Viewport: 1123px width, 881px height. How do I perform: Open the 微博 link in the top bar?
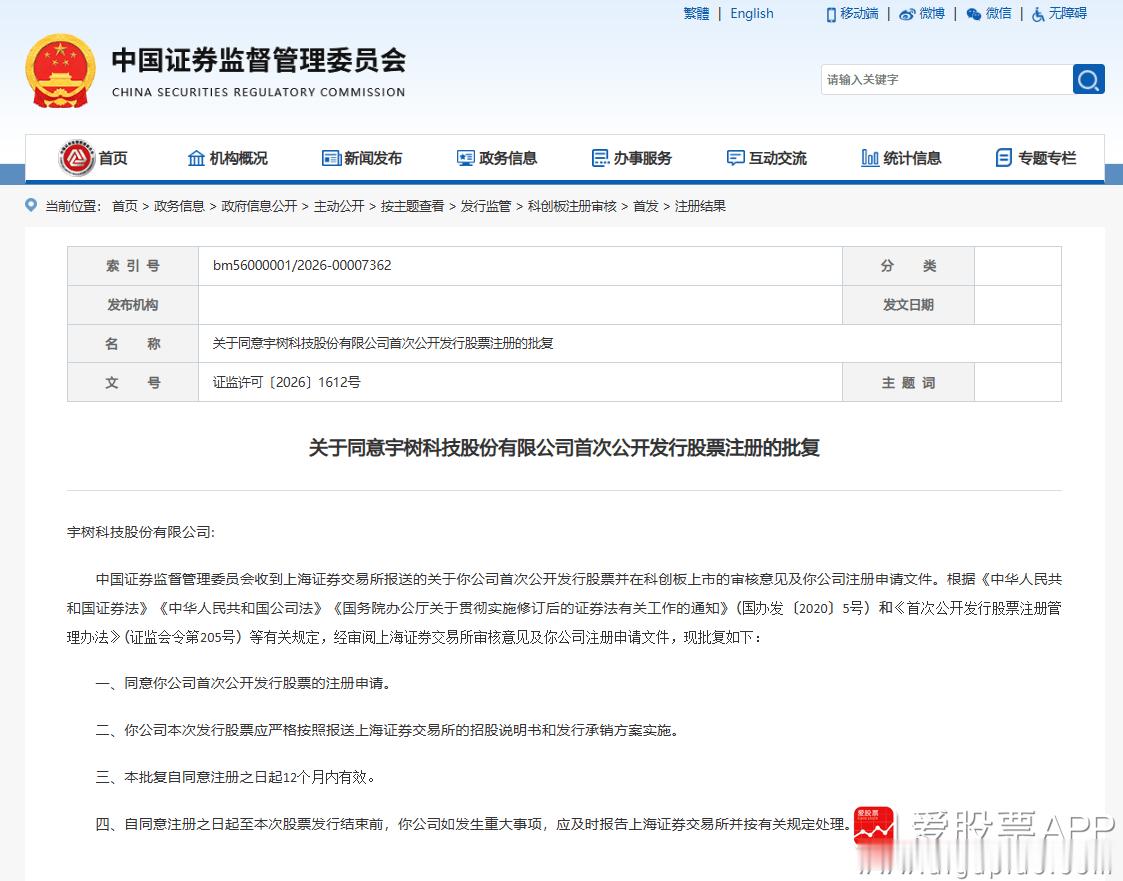point(932,14)
